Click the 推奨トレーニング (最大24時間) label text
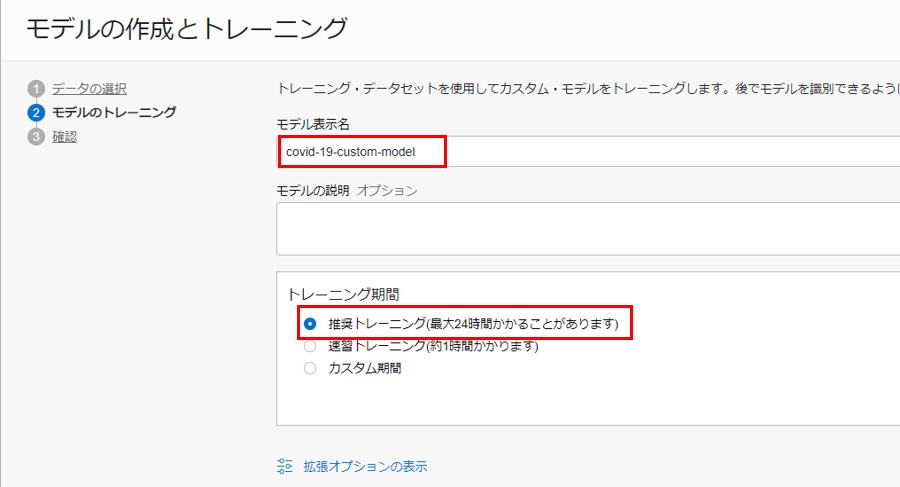Viewport: 900px width, 487px height. click(473, 324)
